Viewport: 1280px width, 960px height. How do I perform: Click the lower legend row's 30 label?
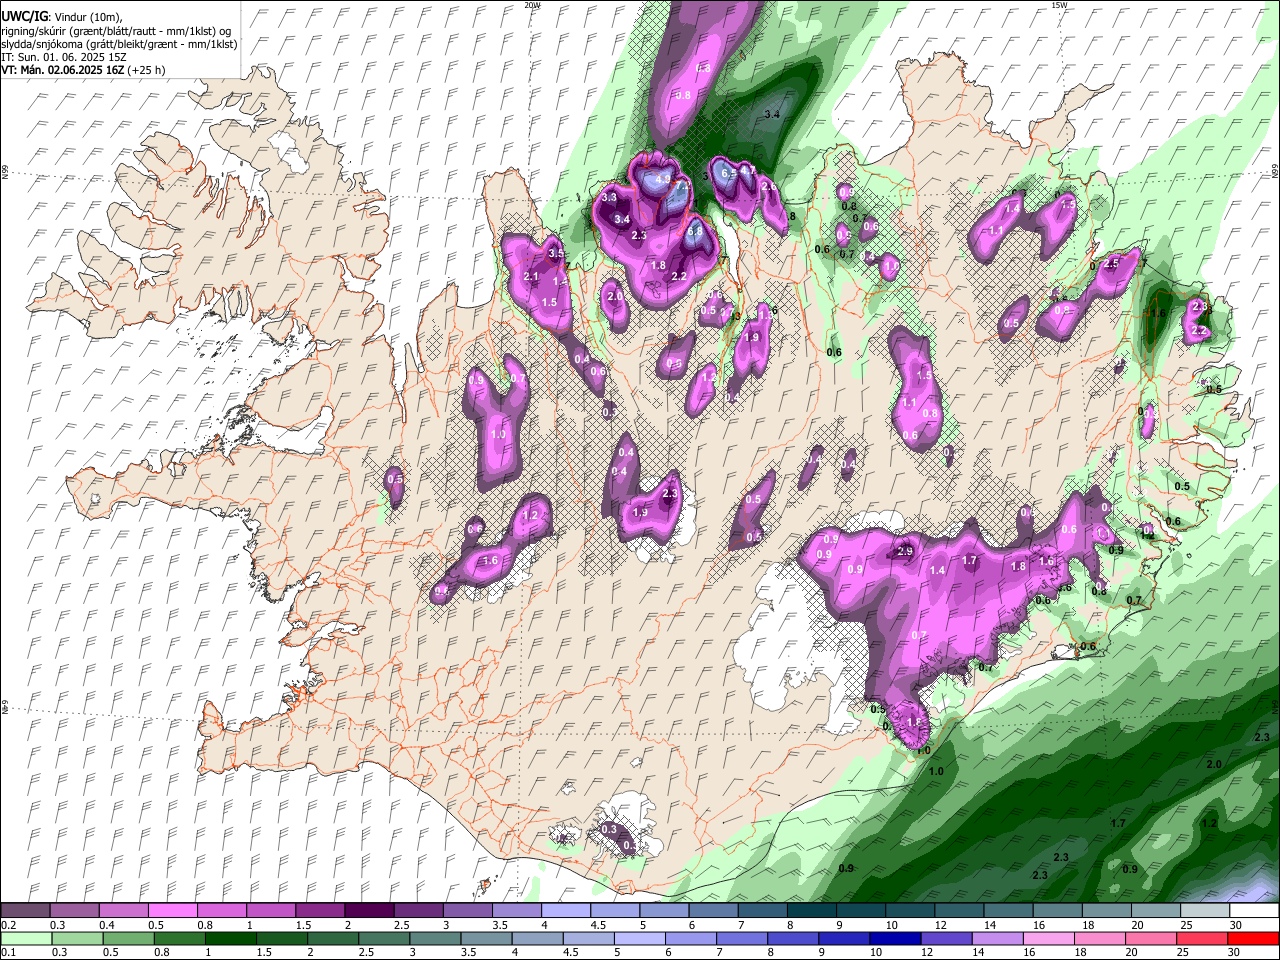point(1236,952)
